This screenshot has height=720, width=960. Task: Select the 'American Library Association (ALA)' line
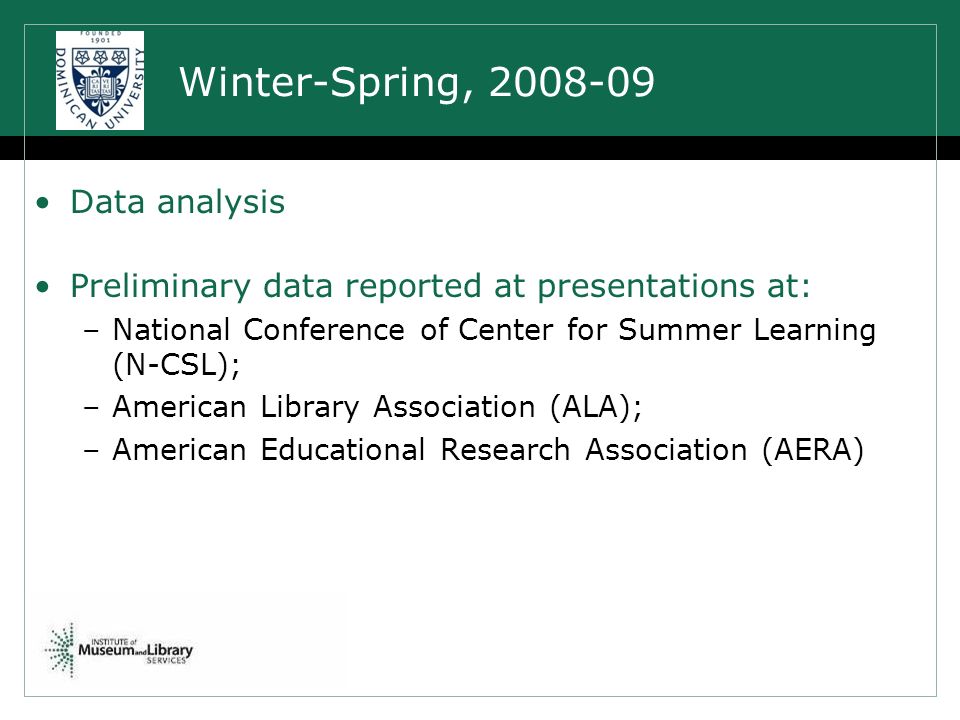click(x=377, y=407)
